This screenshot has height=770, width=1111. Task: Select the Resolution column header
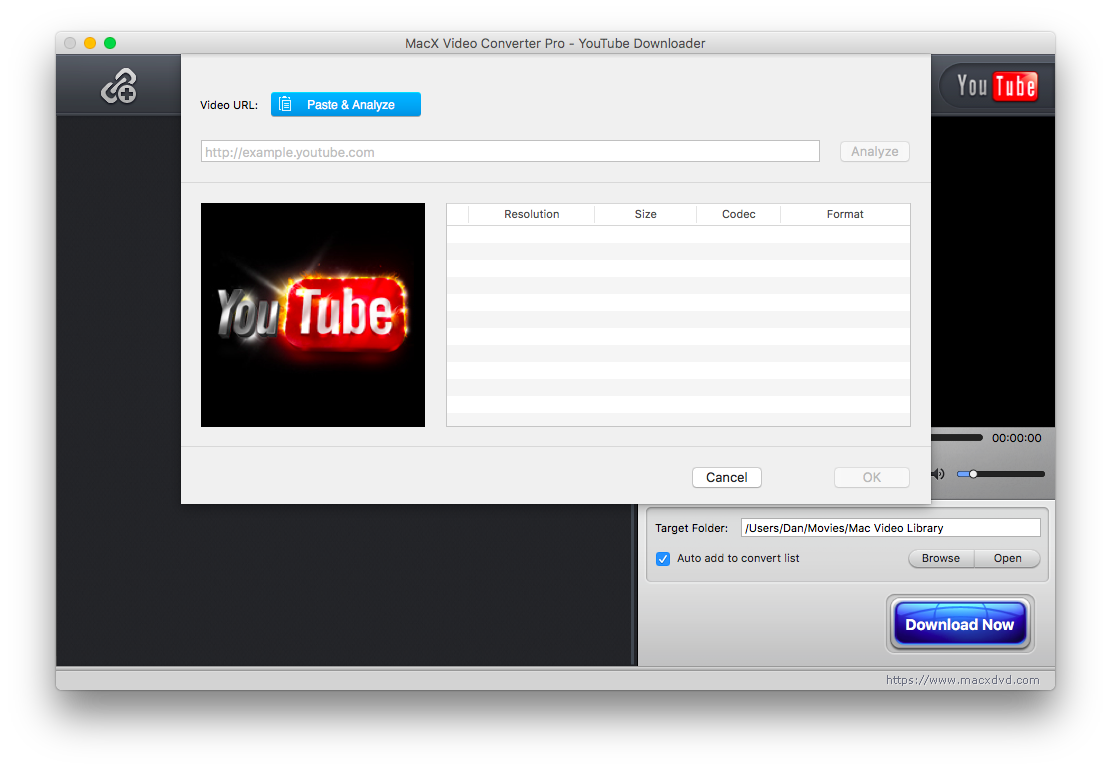531,214
